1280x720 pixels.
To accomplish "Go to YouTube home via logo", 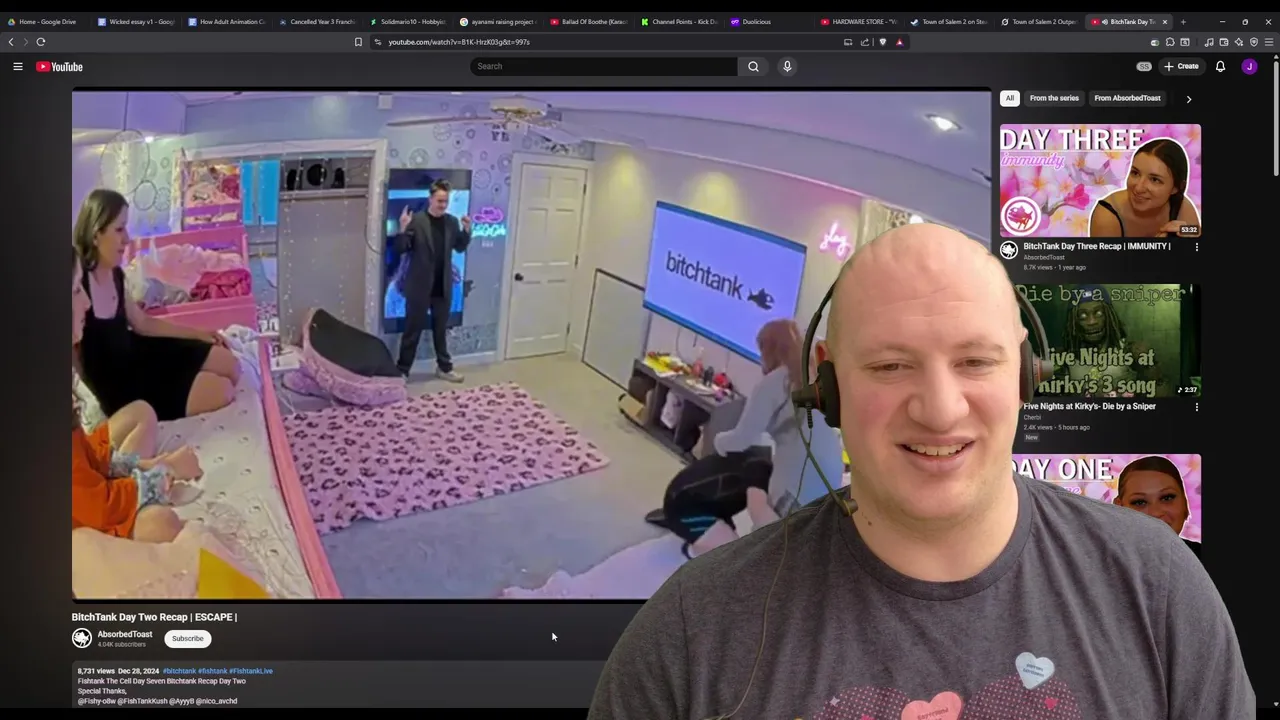I will click(x=59, y=66).
